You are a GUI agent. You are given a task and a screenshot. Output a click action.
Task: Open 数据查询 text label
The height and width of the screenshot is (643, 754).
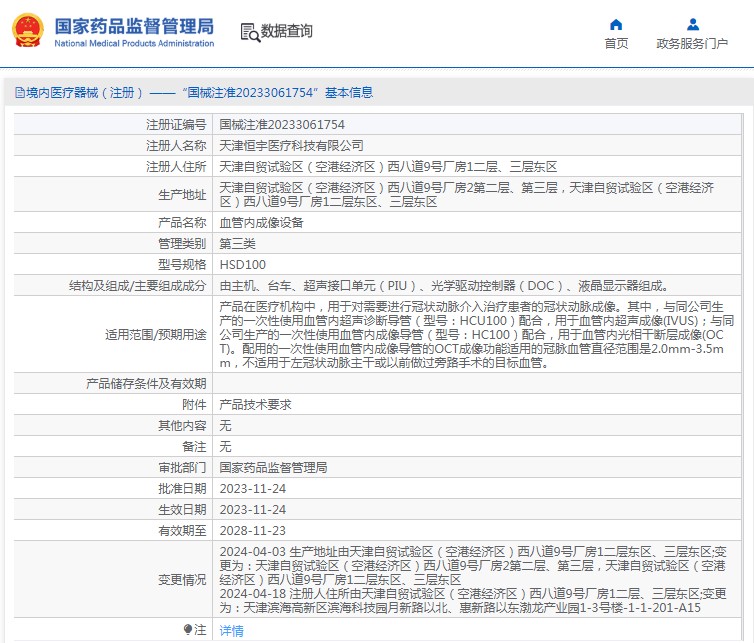[287, 32]
